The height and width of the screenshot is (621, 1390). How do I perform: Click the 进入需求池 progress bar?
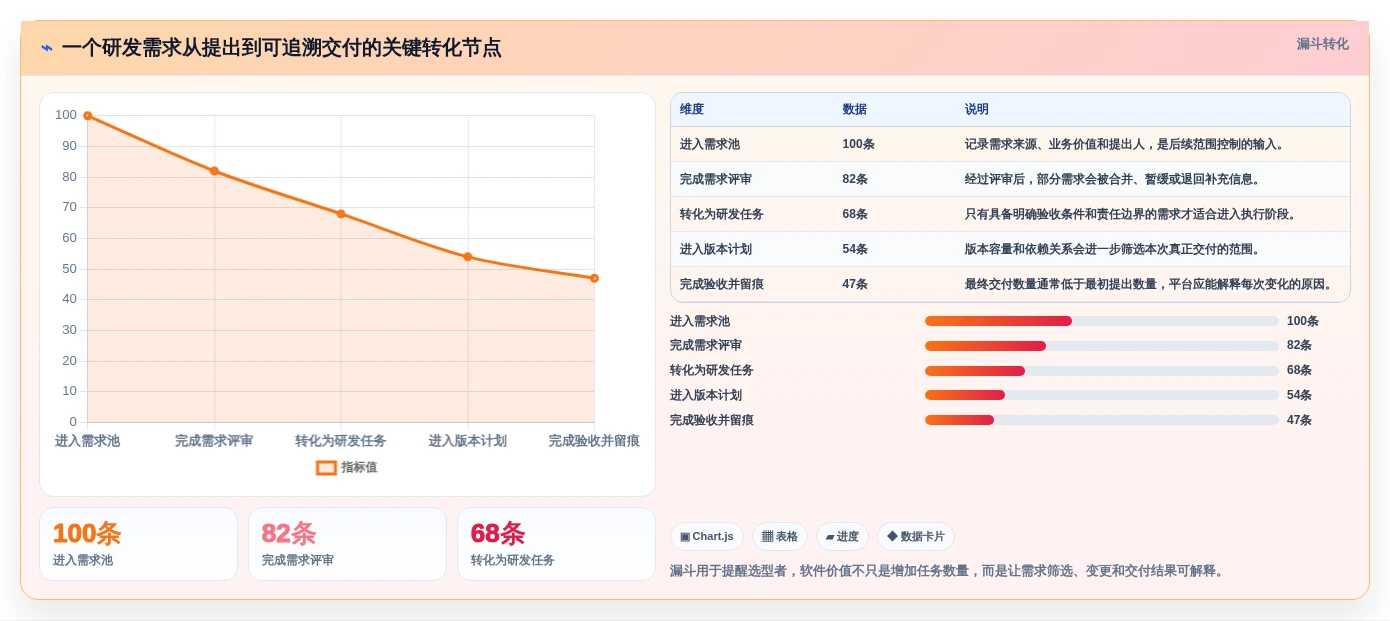pyautogui.click(x=1102, y=321)
